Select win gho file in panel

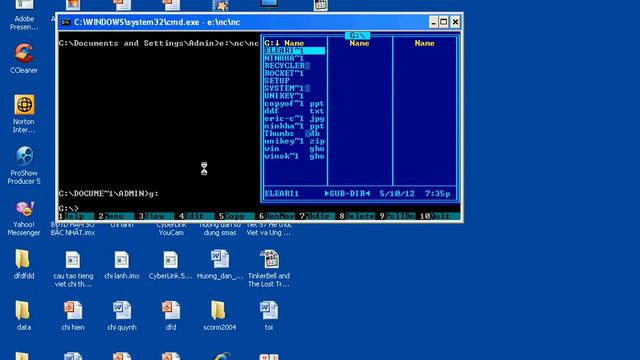point(294,149)
